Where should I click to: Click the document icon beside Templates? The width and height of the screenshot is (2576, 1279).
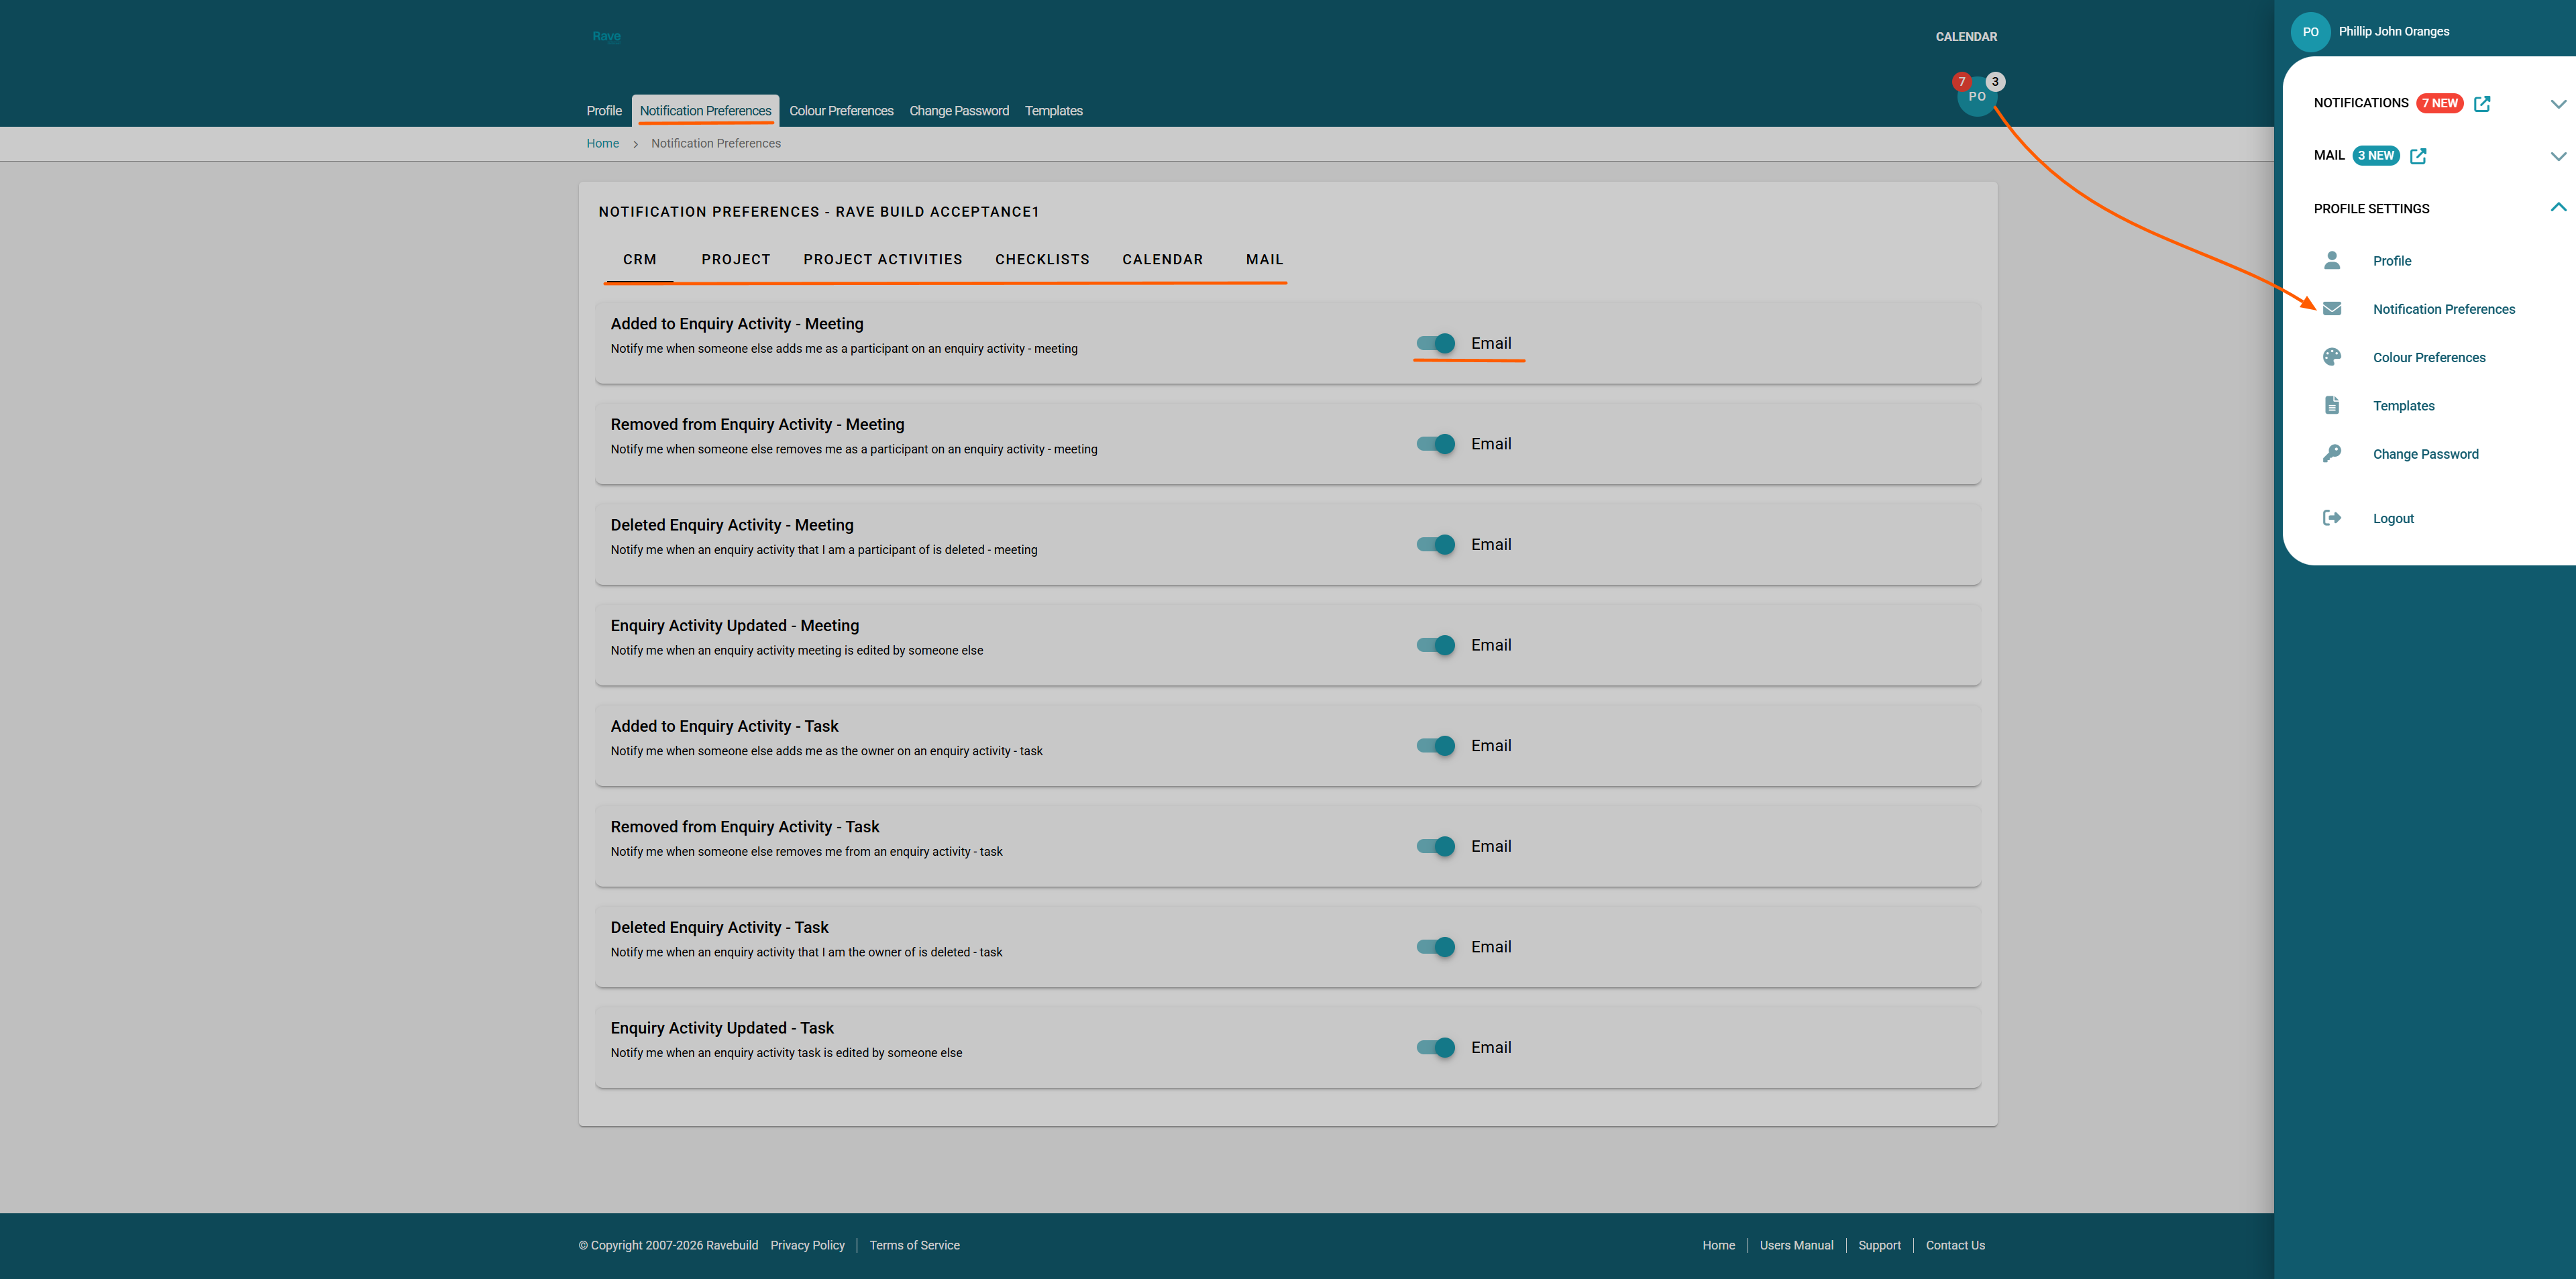2331,406
